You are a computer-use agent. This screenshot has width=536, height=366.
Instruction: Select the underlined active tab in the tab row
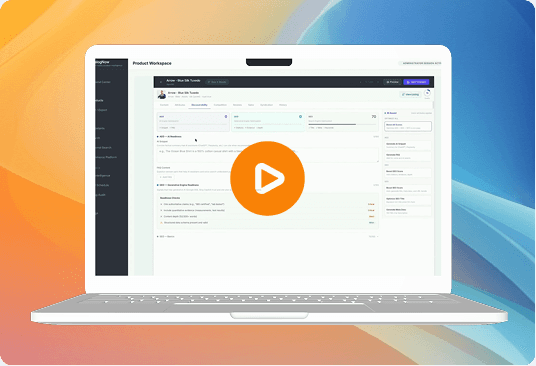[x=199, y=105]
